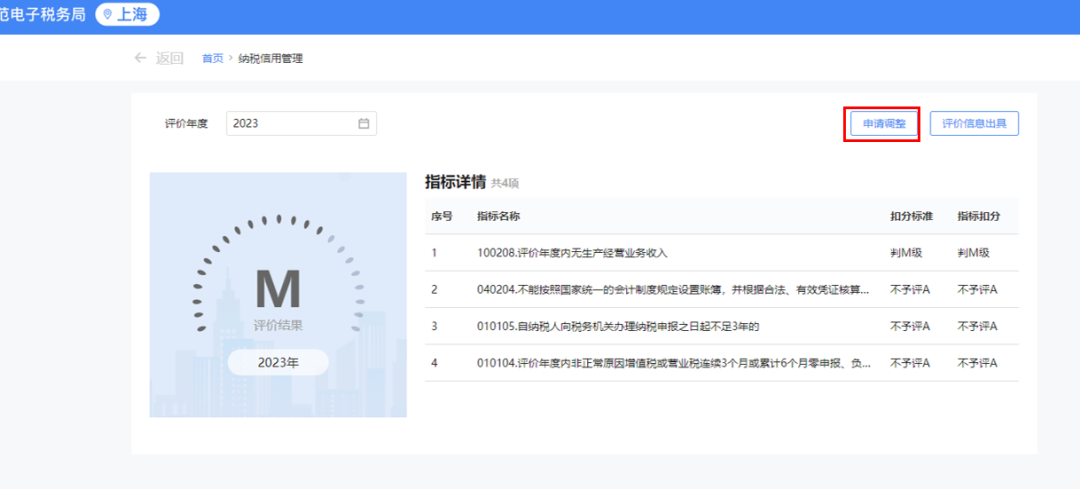
Task: Select row 100208 评价年度内无生产经营业务收入
Action: click(x=572, y=253)
